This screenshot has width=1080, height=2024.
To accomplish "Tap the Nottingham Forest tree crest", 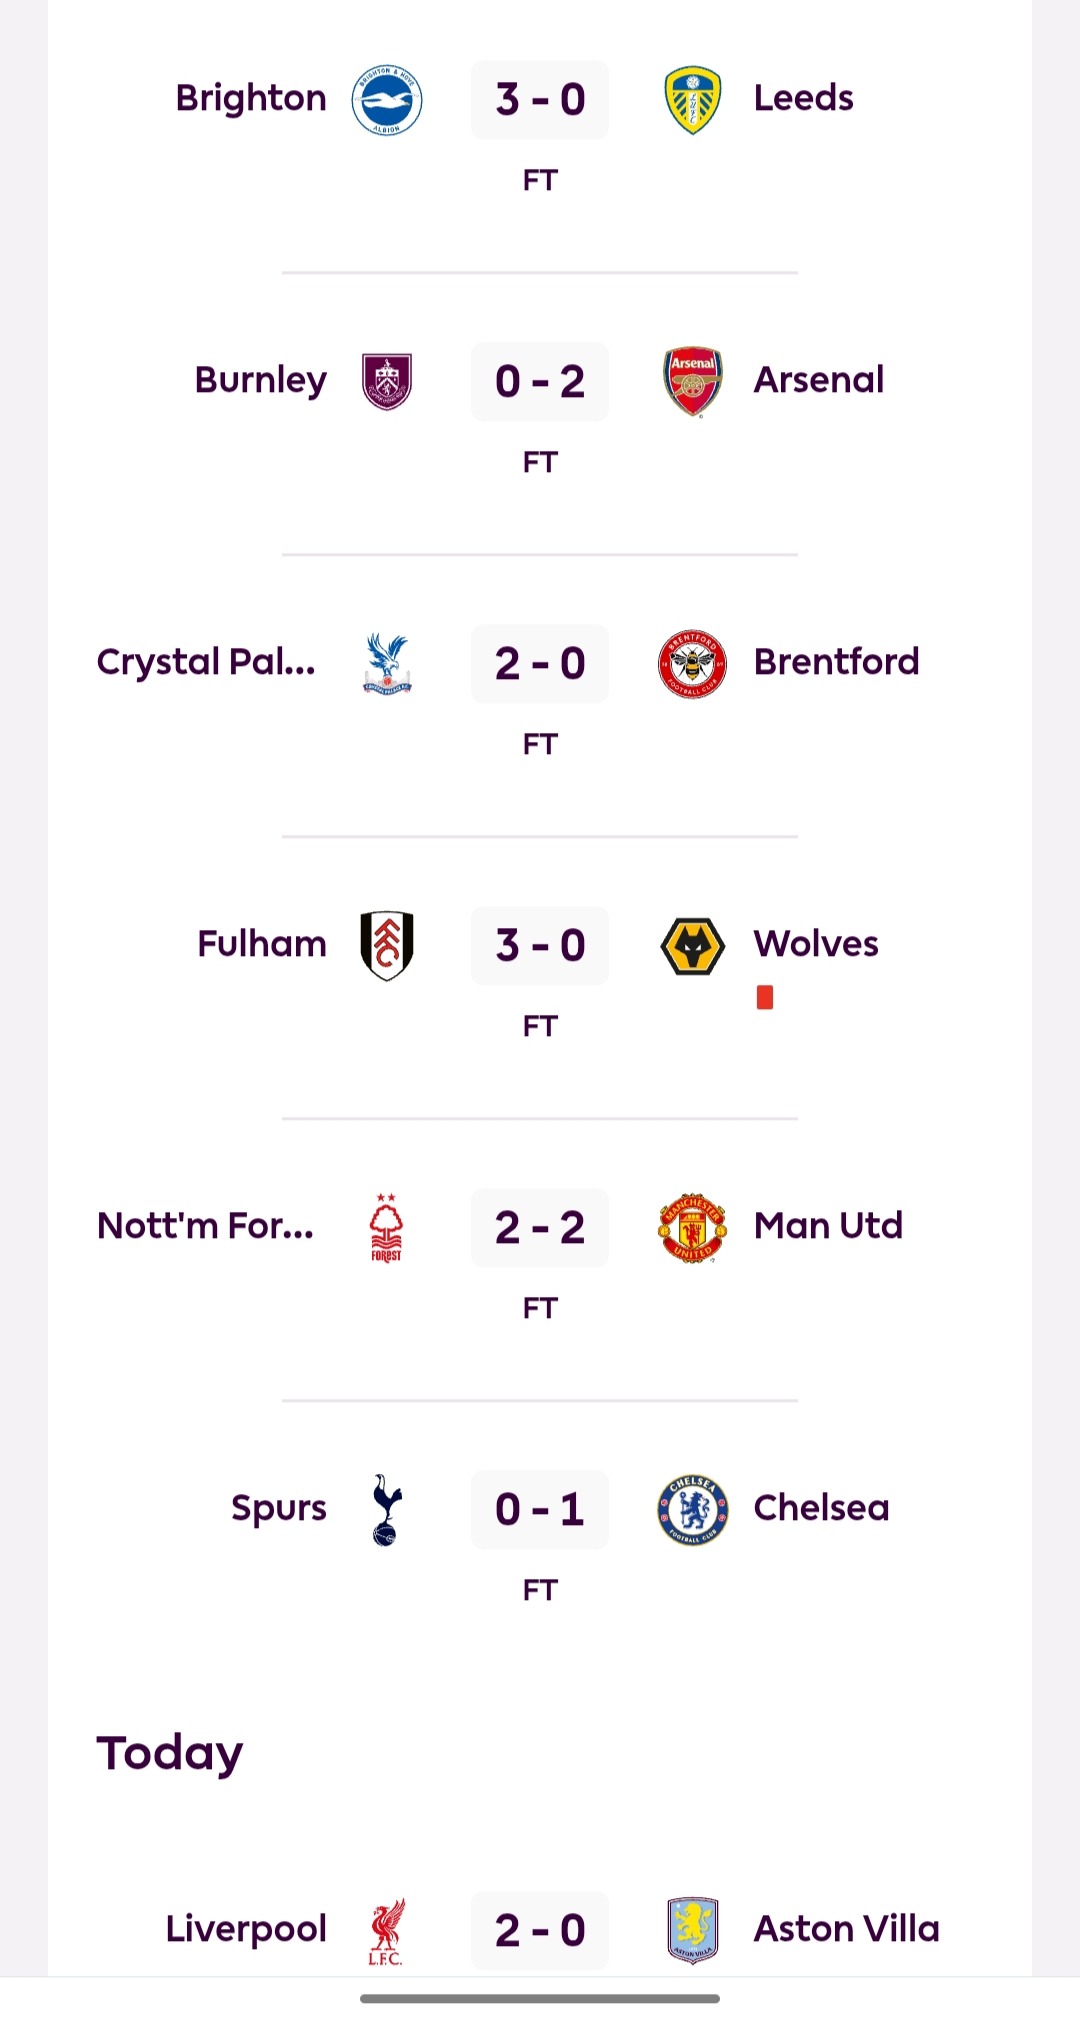I will 387,1227.
